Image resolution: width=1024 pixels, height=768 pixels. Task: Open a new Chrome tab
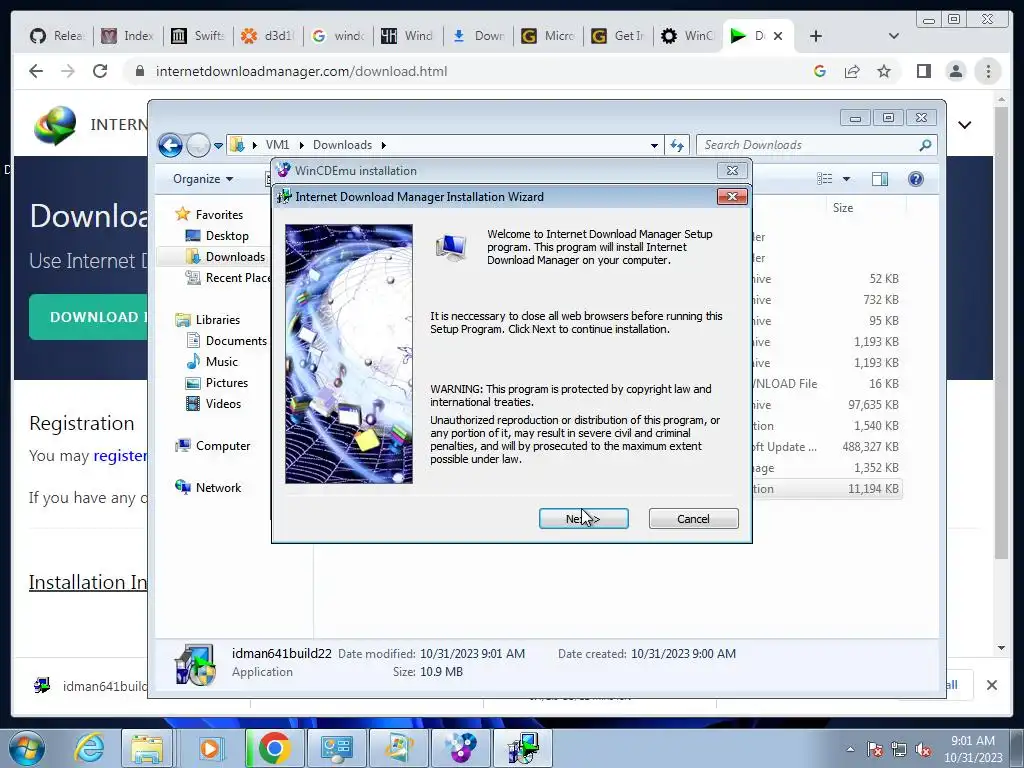[816, 36]
